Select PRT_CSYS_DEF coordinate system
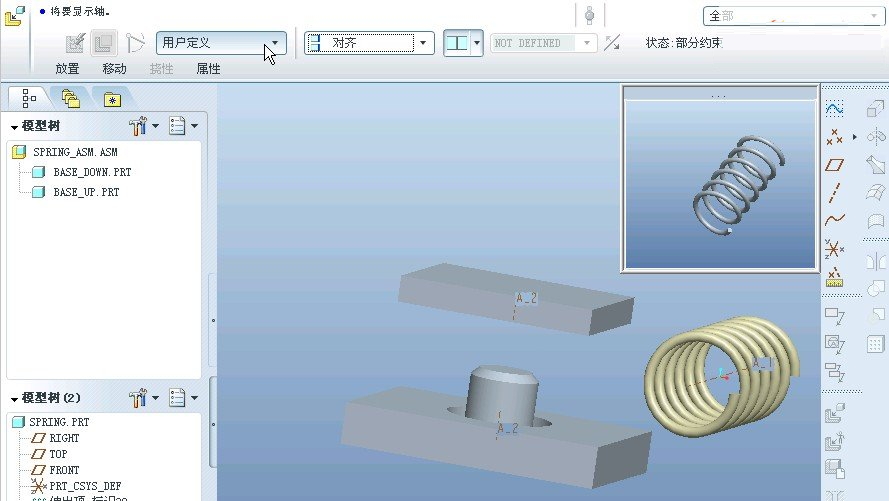The image size is (889, 501). pos(85,486)
